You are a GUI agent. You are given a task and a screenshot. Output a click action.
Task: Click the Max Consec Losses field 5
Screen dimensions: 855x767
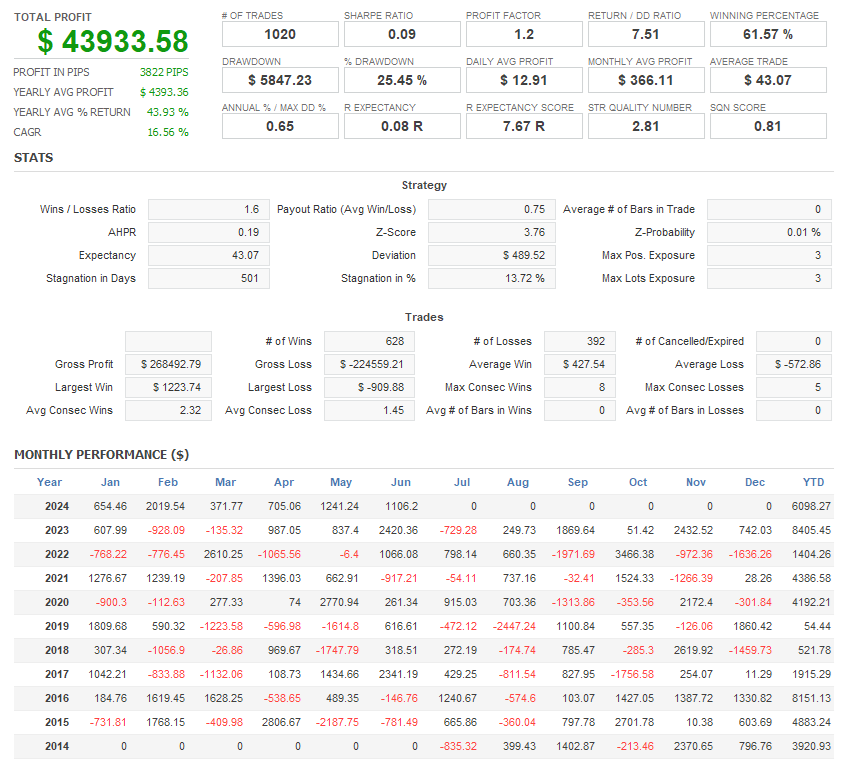794,387
